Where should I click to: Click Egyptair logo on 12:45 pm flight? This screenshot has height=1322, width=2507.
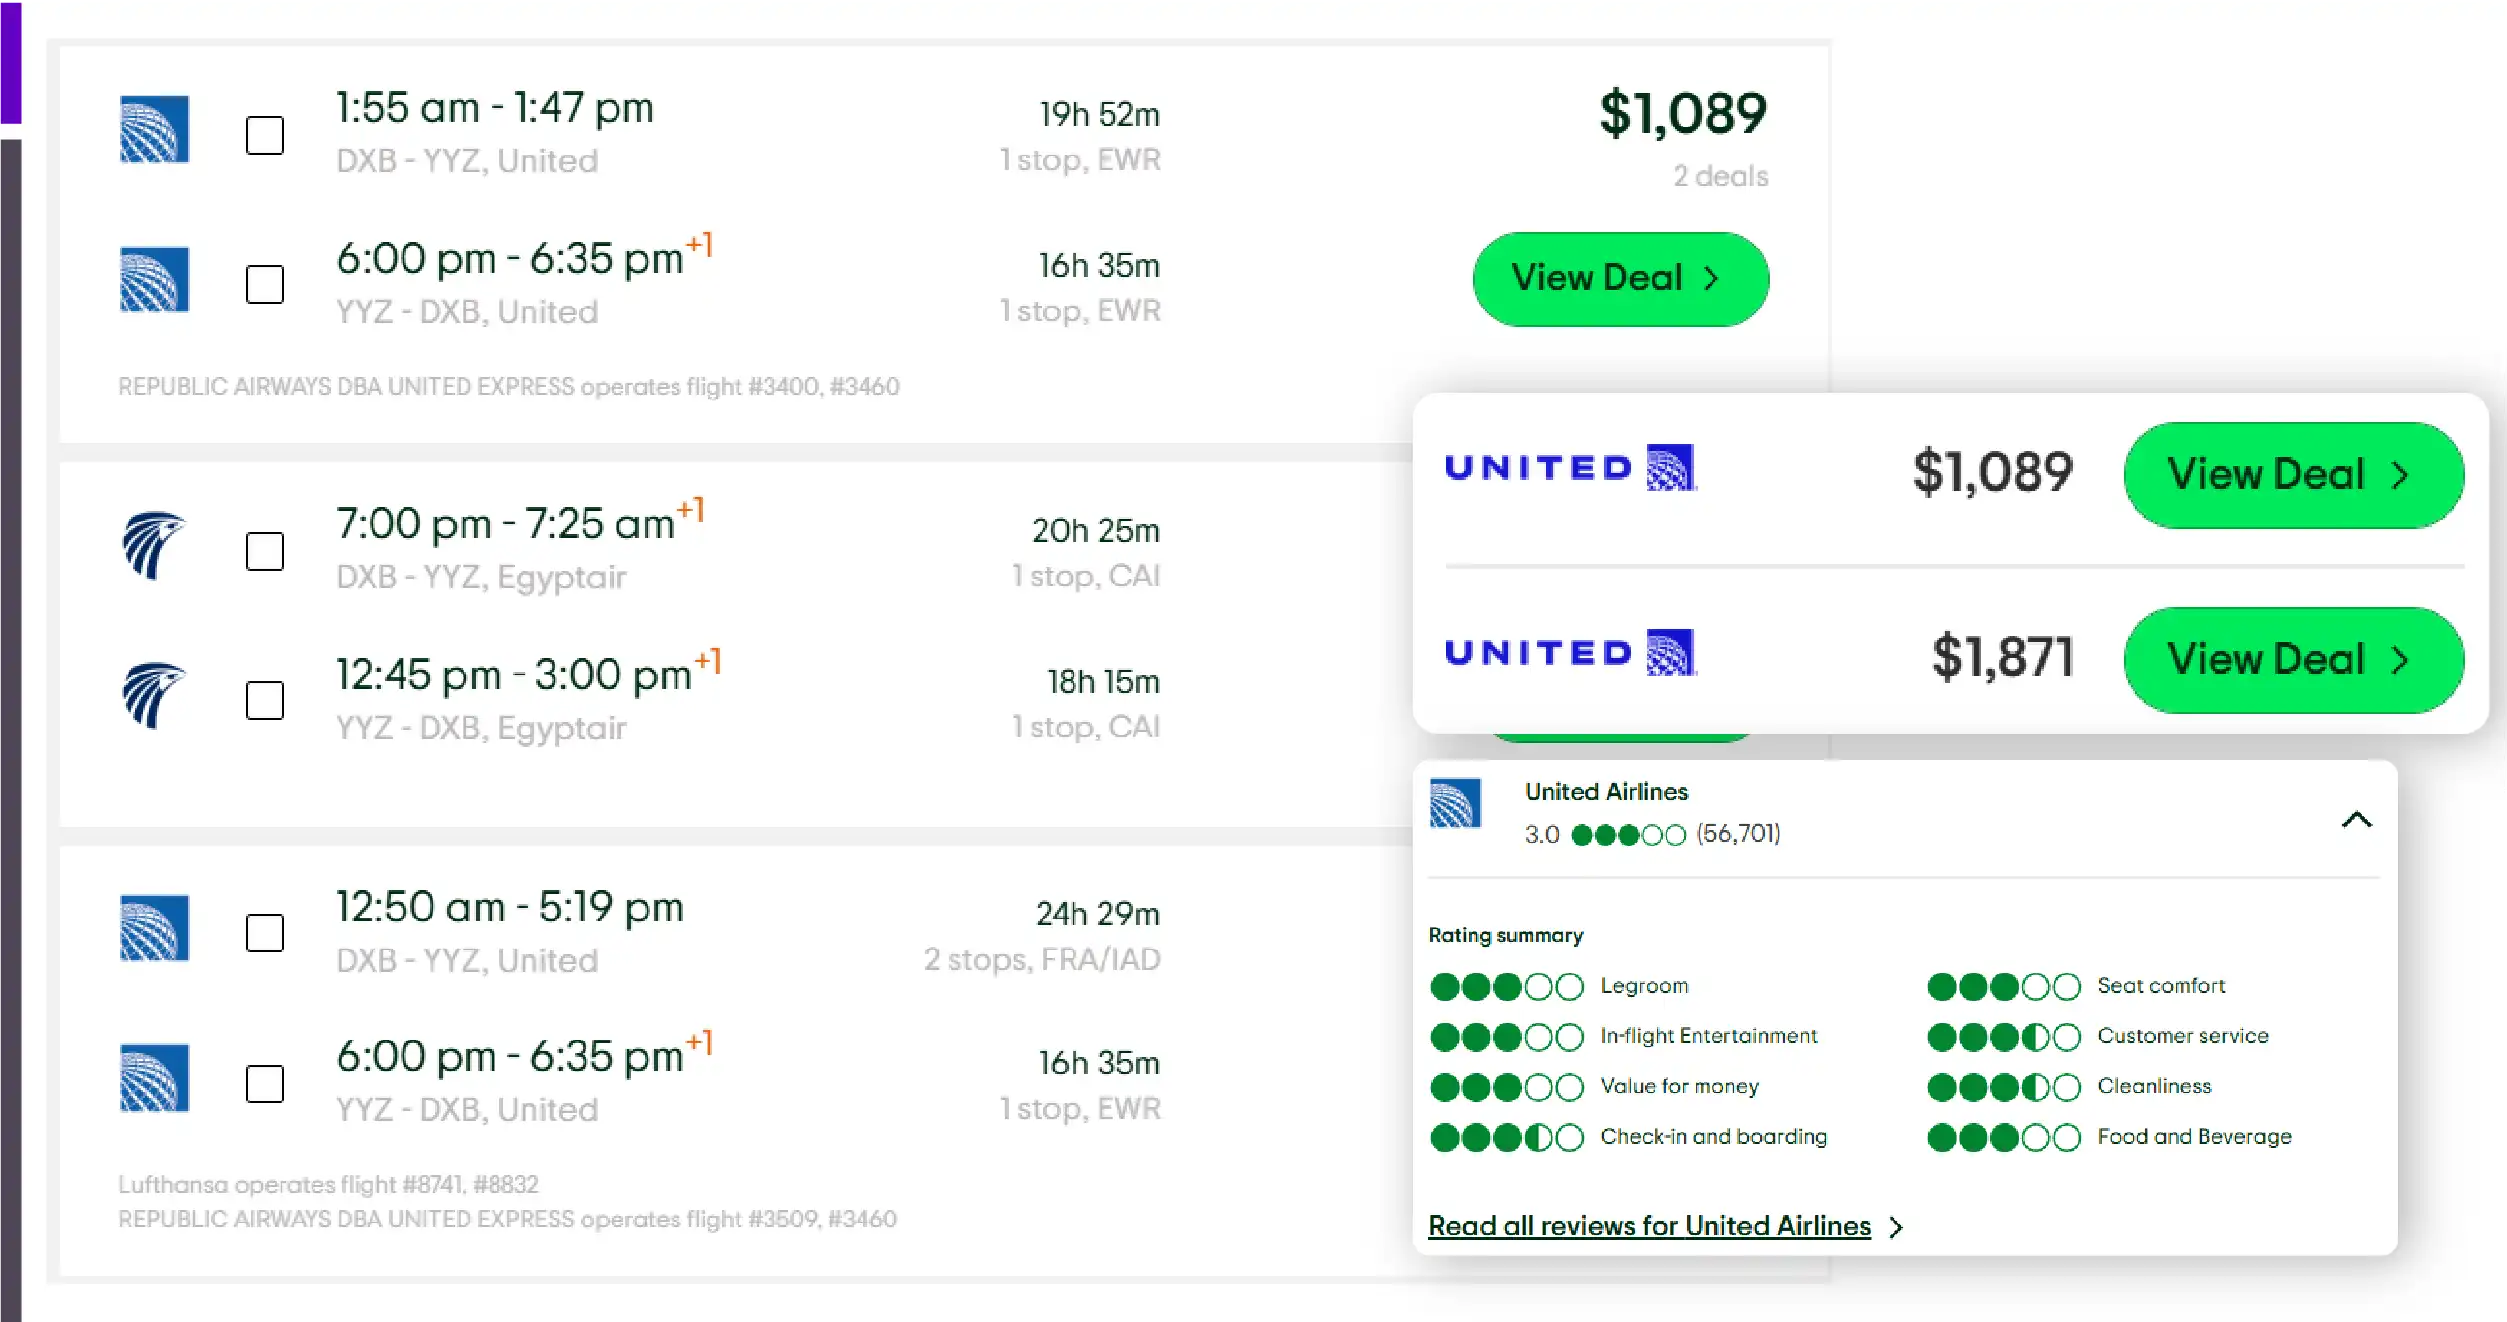pyautogui.click(x=153, y=695)
